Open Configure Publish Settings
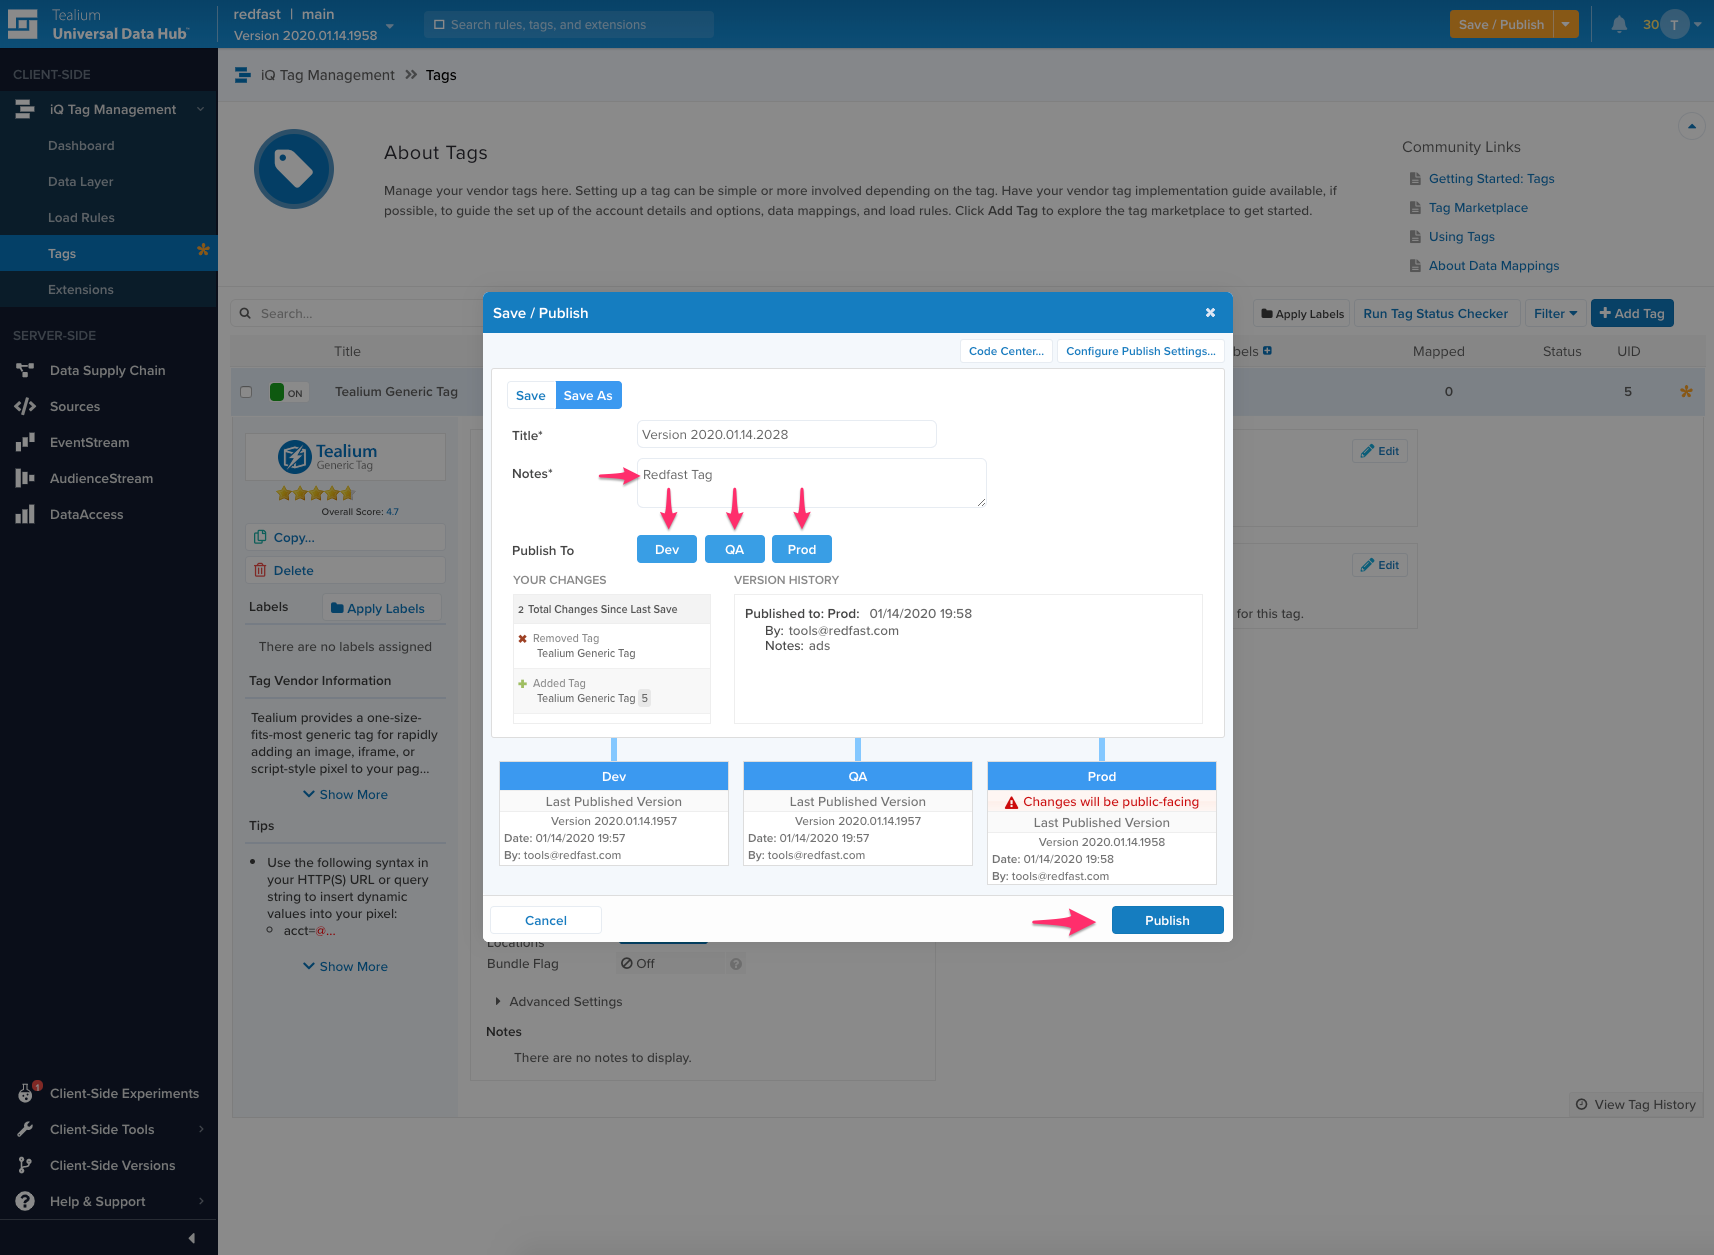This screenshot has width=1714, height=1255. [1141, 351]
